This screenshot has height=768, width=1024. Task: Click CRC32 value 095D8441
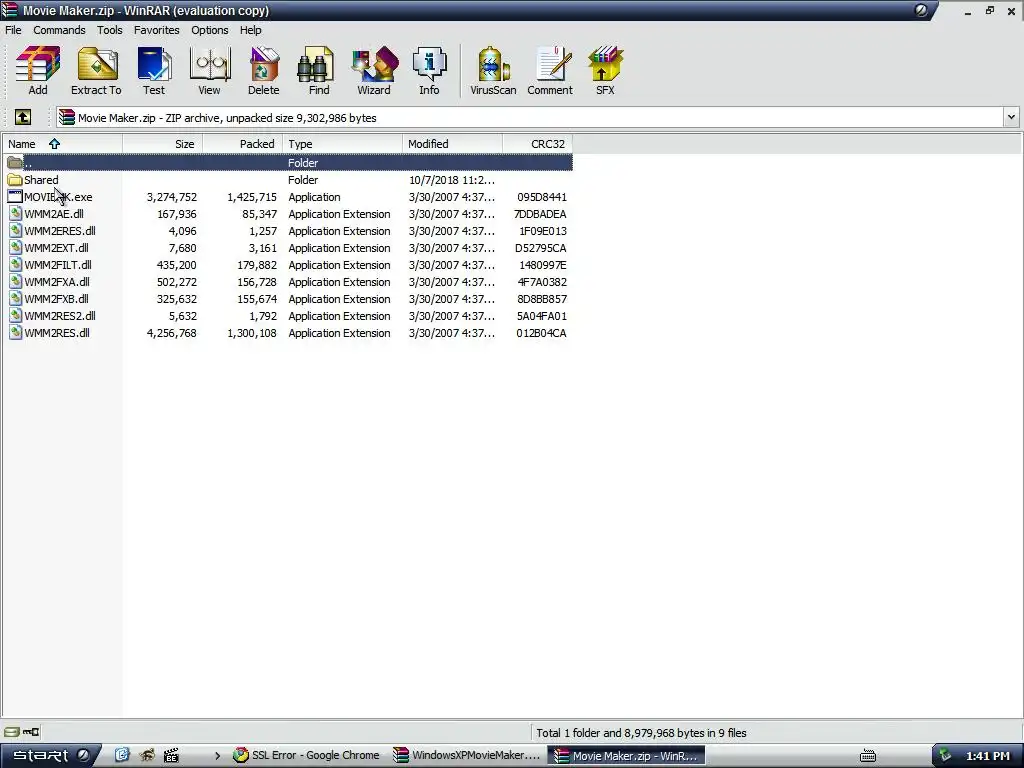(x=541, y=197)
